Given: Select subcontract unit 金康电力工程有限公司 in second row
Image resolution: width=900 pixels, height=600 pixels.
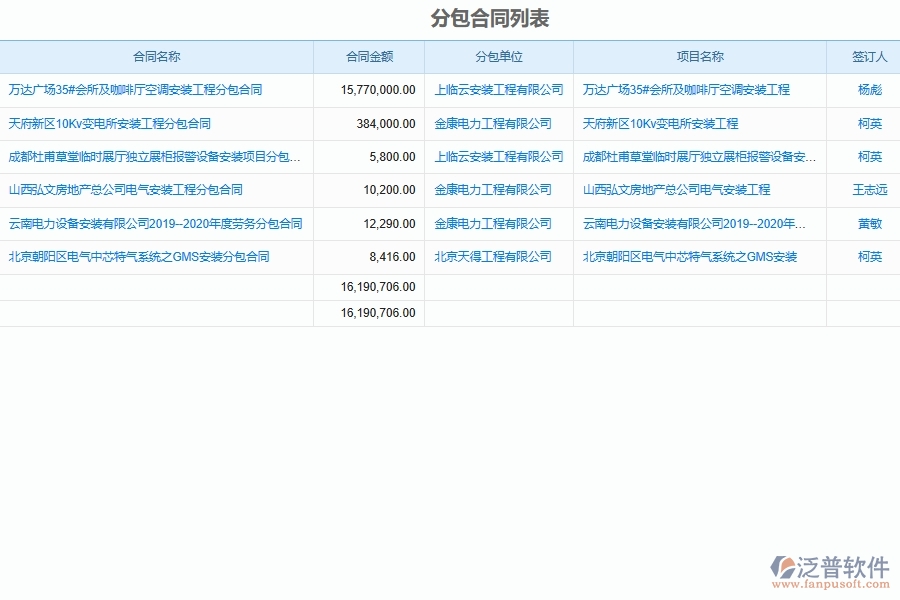Looking at the screenshot, I should click(494, 124).
